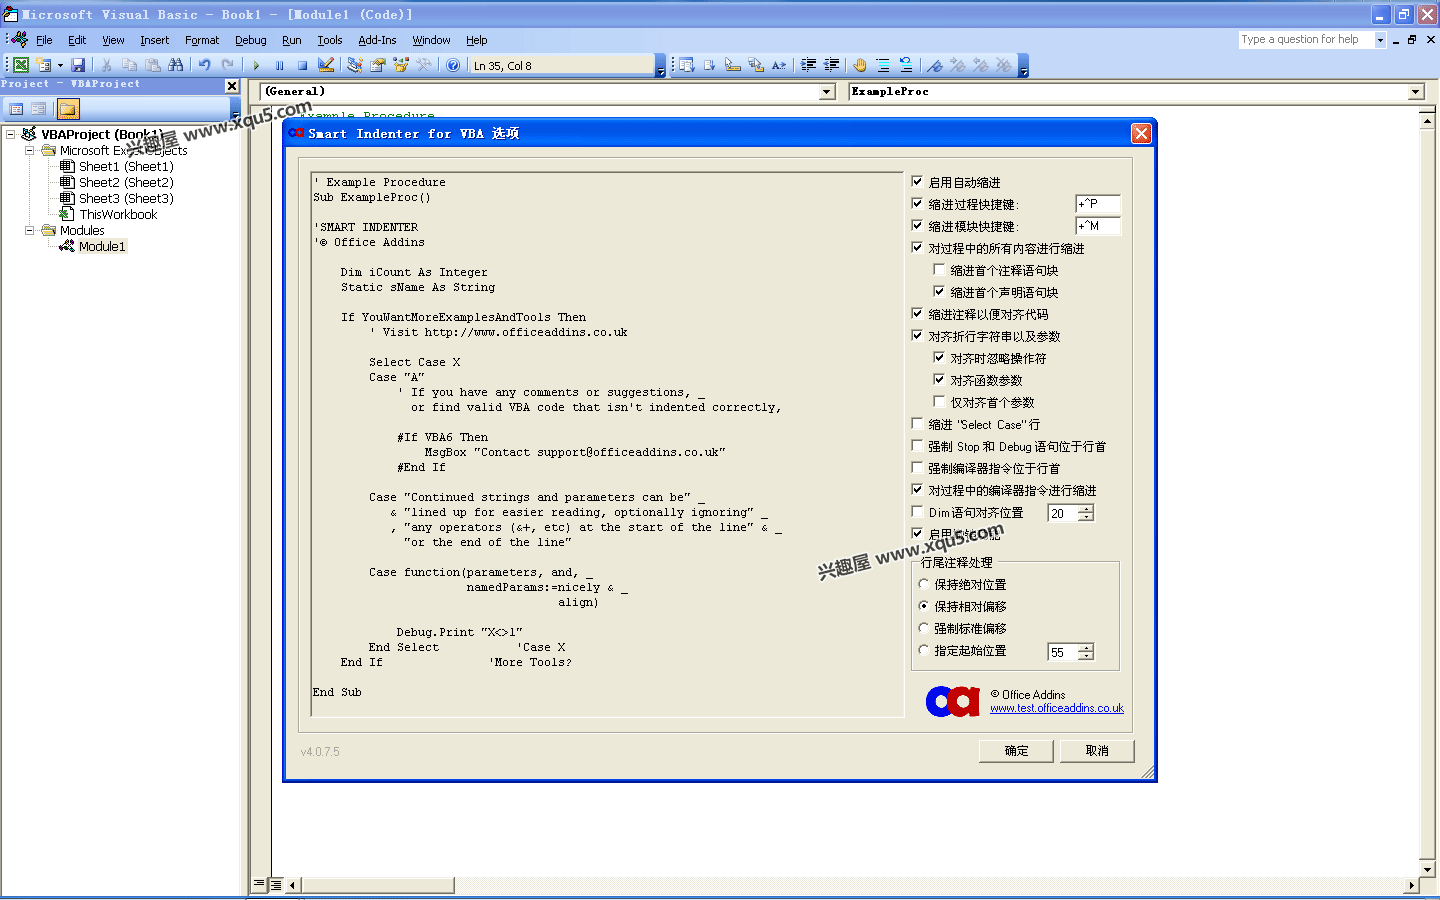Open dropdown arrow beside Insert UserForm icon
This screenshot has width=1440, height=900.
[60, 65]
